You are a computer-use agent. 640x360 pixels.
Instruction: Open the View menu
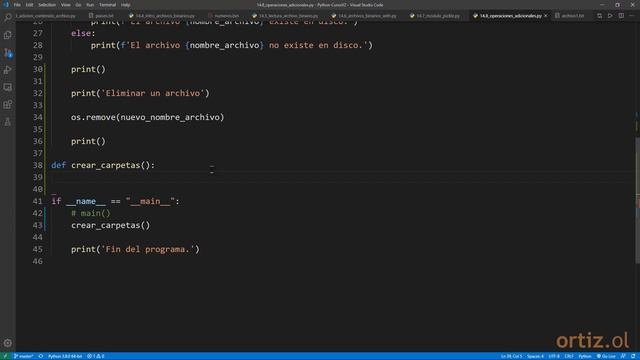(66, 5)
